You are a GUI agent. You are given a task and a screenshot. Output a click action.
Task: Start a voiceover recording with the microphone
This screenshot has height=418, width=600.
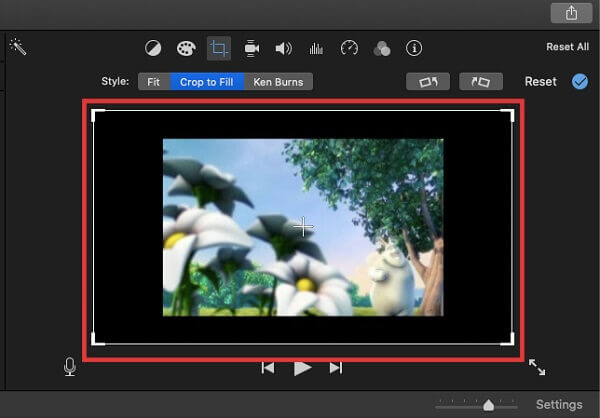pos(70,367)
